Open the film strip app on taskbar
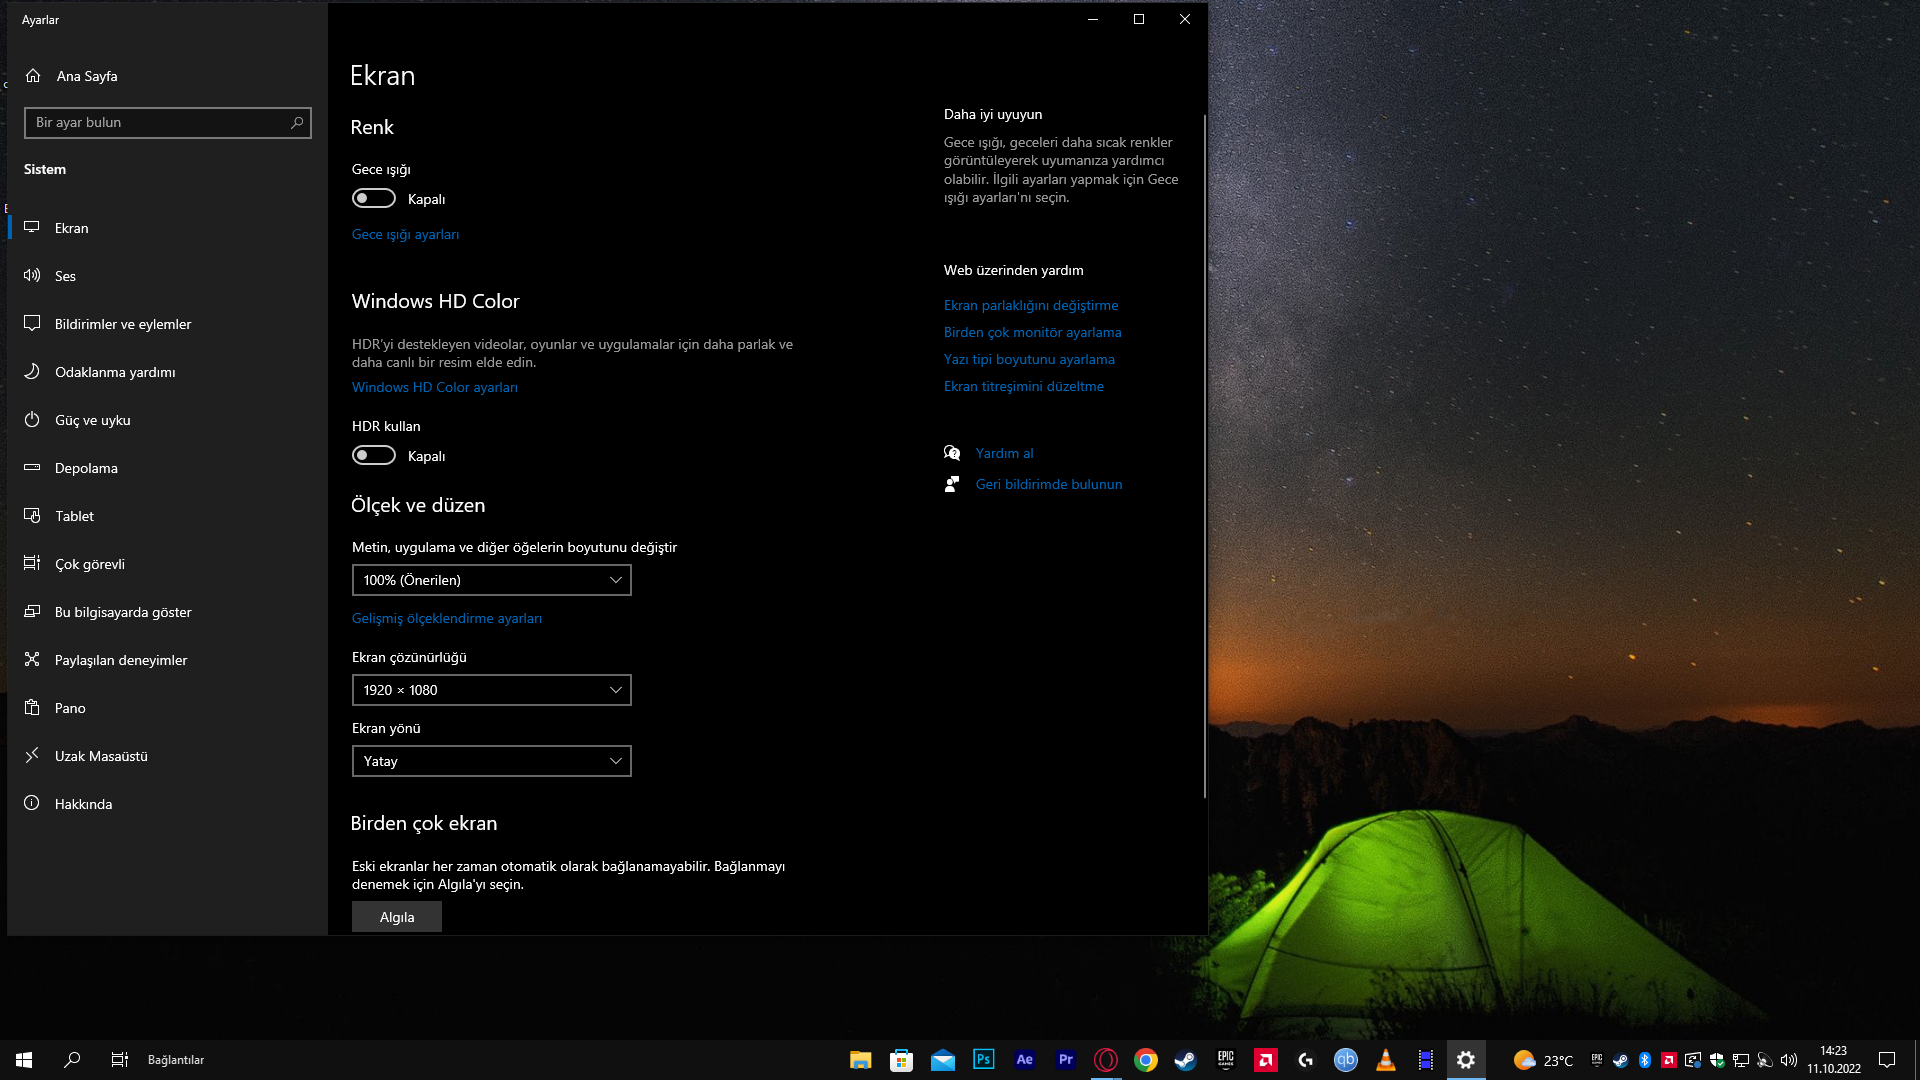1920x1080 pixels. point(1426,1060)
